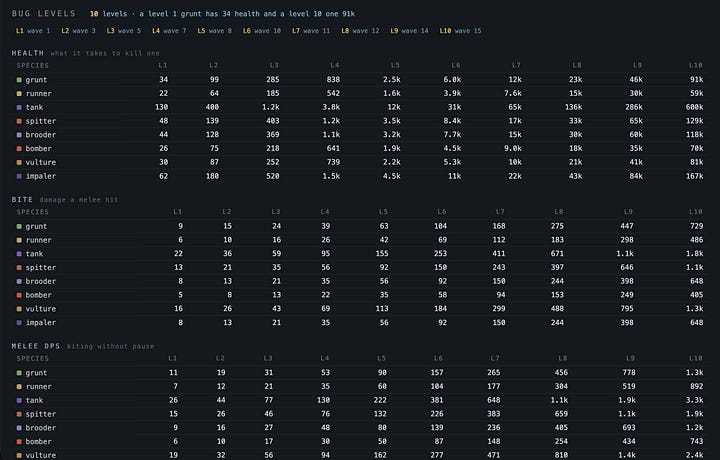Click the L8 column header in Melee DPS table

pyautogui.click(x=562, y=359)
